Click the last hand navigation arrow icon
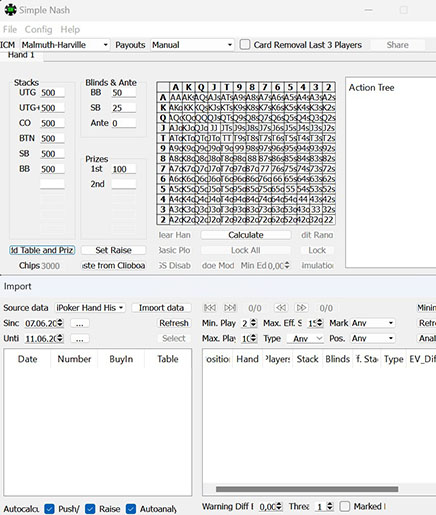 pyautogui.click(x=230, y=308)
